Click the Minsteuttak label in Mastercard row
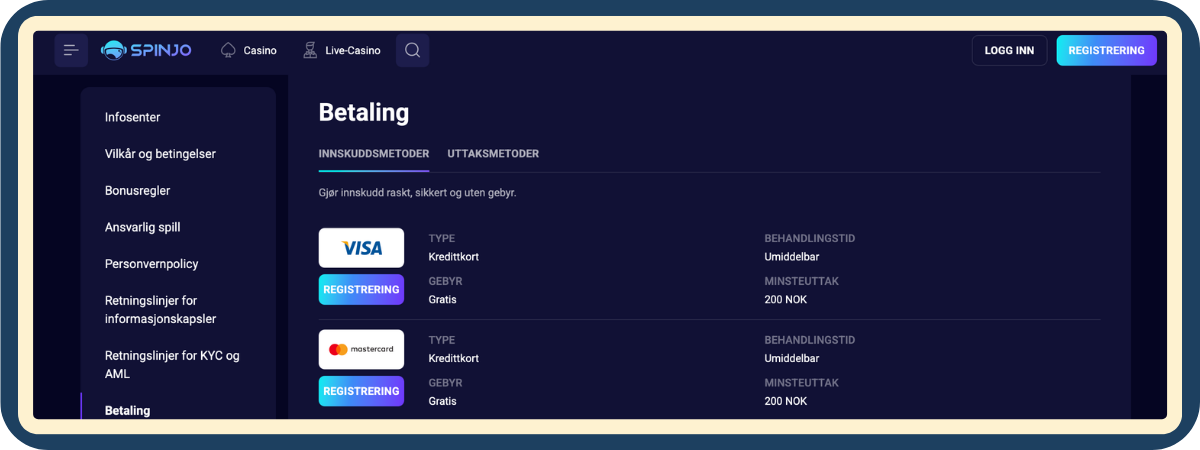Viewport: 1200px width, 450px height. (x=802, y=383)
